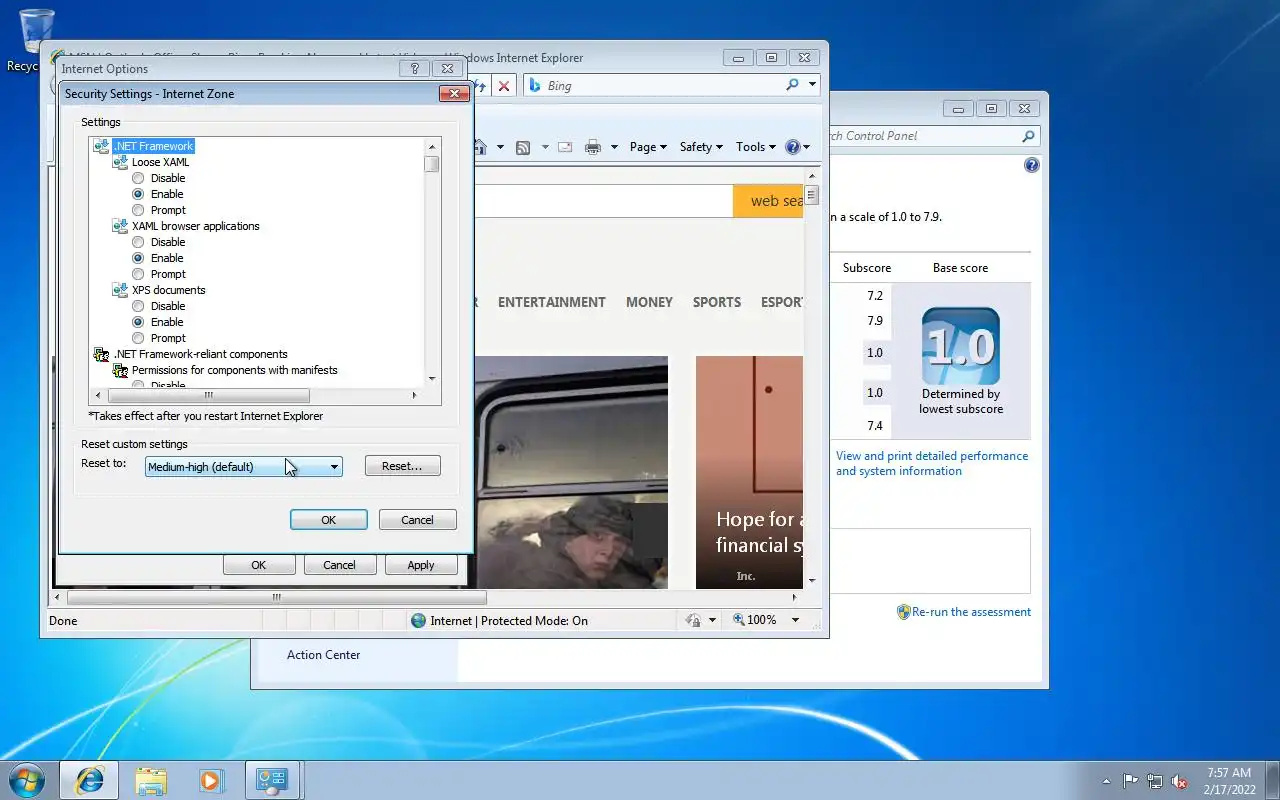This screenshot has height=800, width=1280.
Task: Click the Stop (red X) button in Internet Explorer
Action: 504,86
